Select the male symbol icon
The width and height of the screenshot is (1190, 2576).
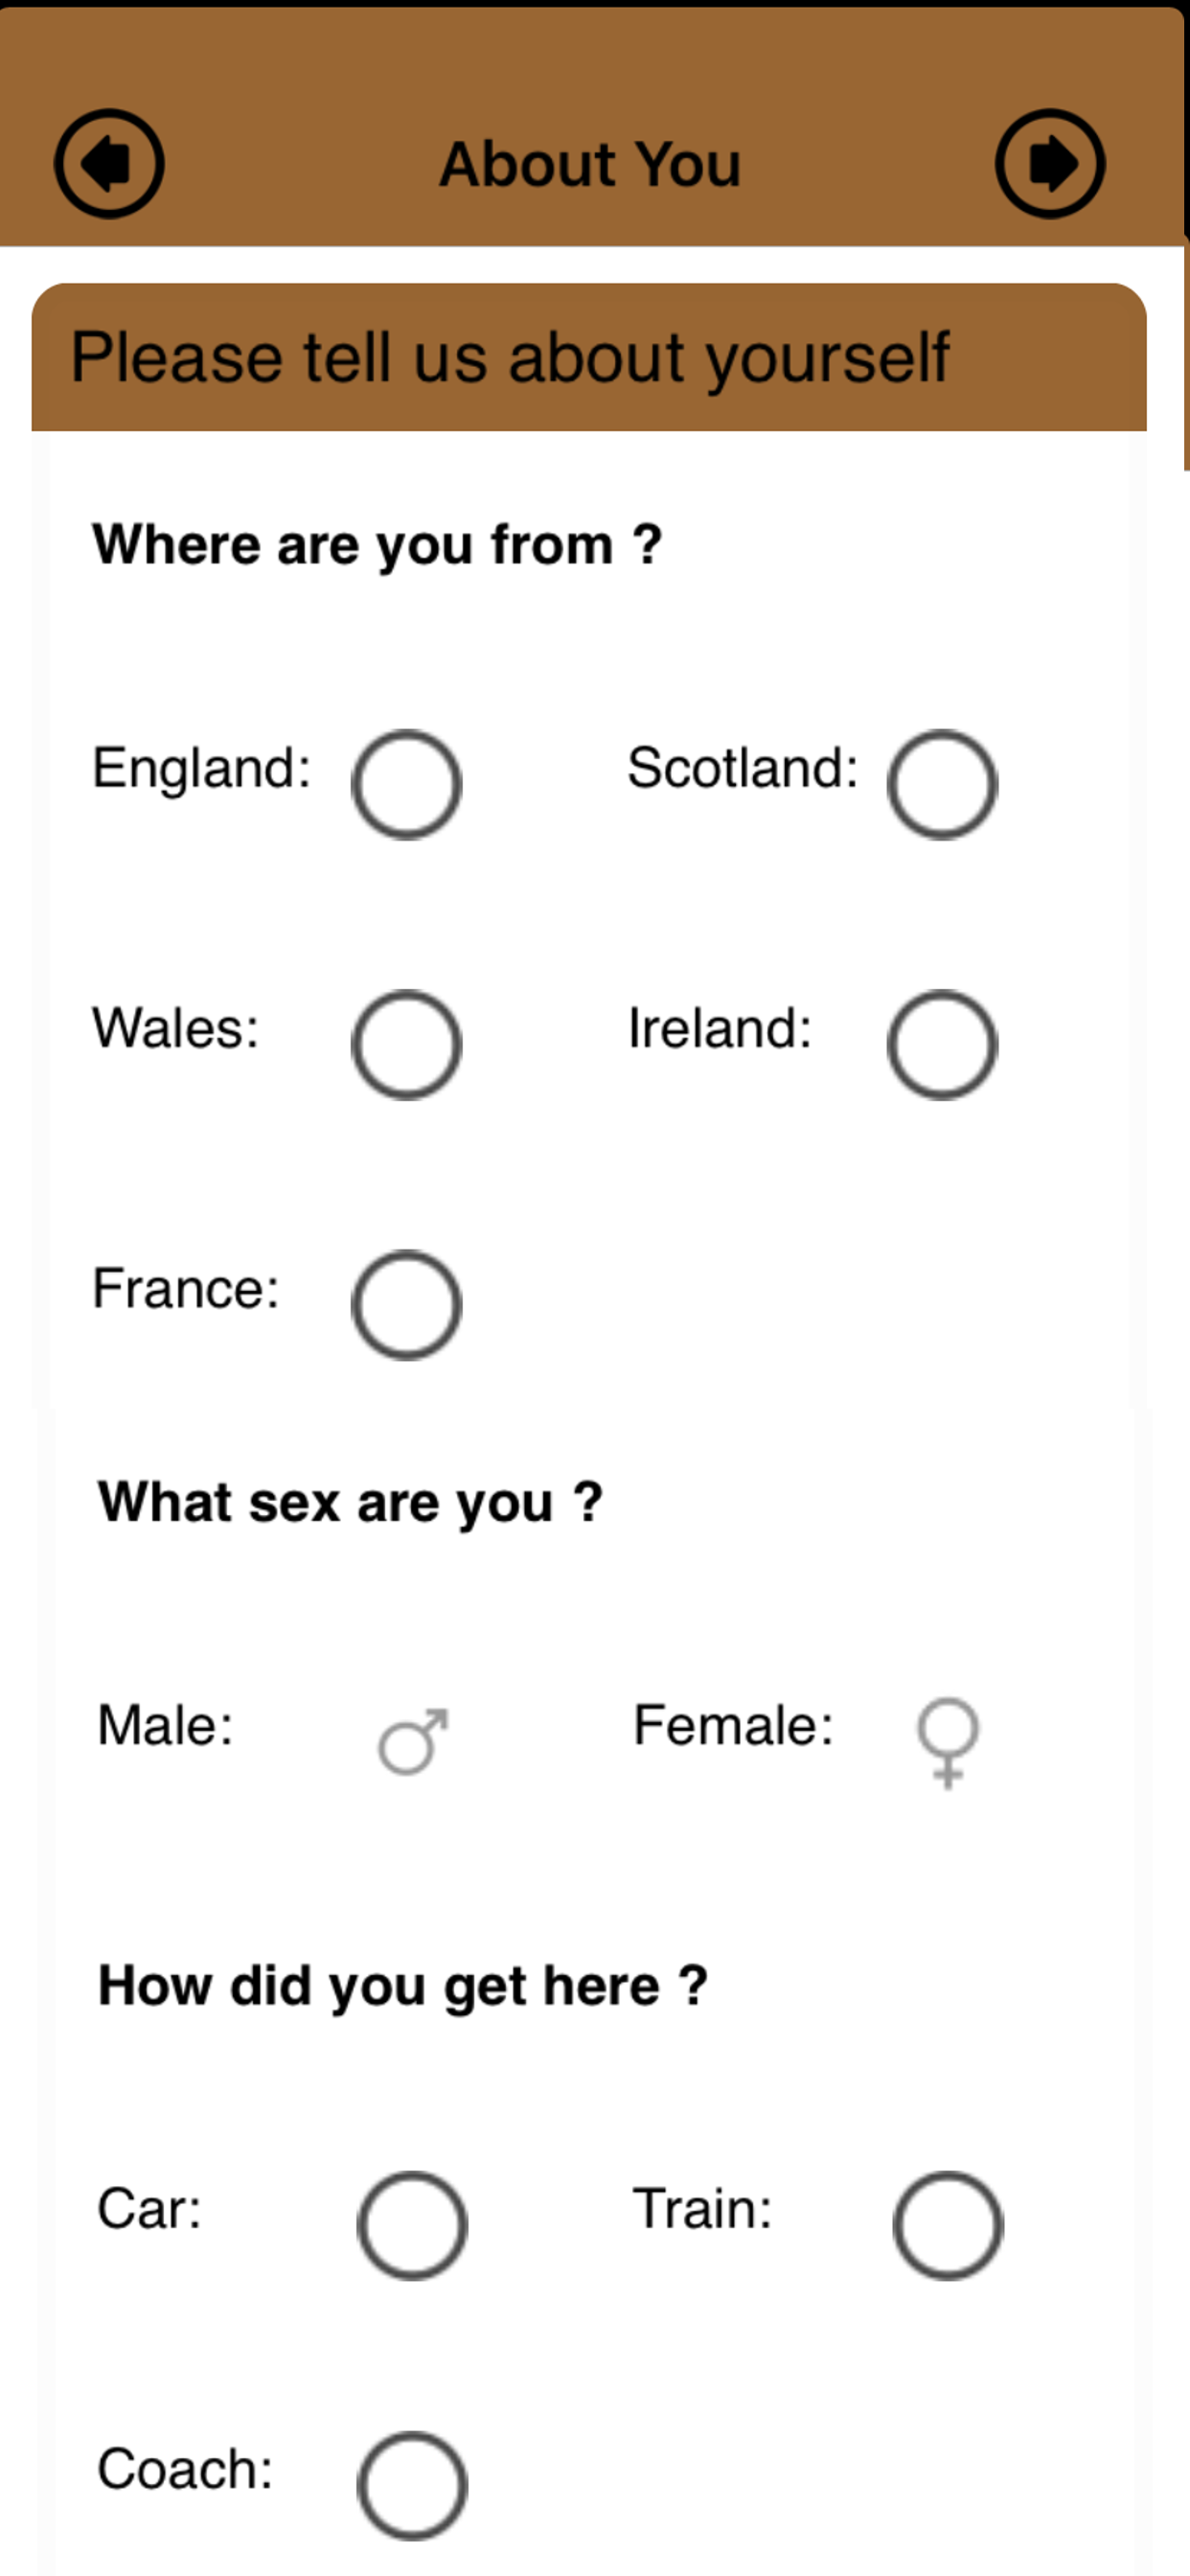coord(413,1741)
